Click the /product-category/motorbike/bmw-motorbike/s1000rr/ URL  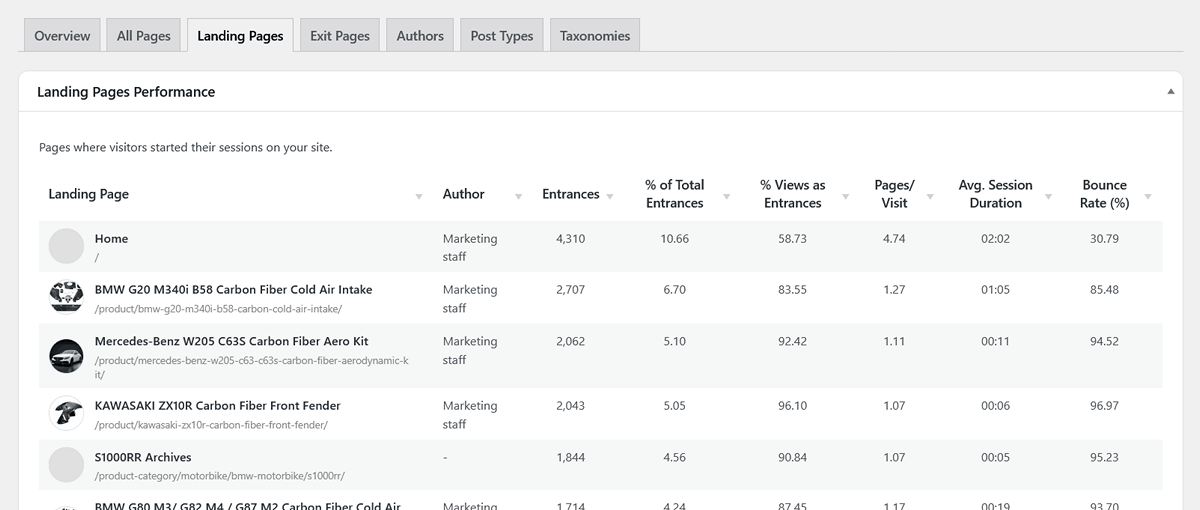[x=220, y=476]
